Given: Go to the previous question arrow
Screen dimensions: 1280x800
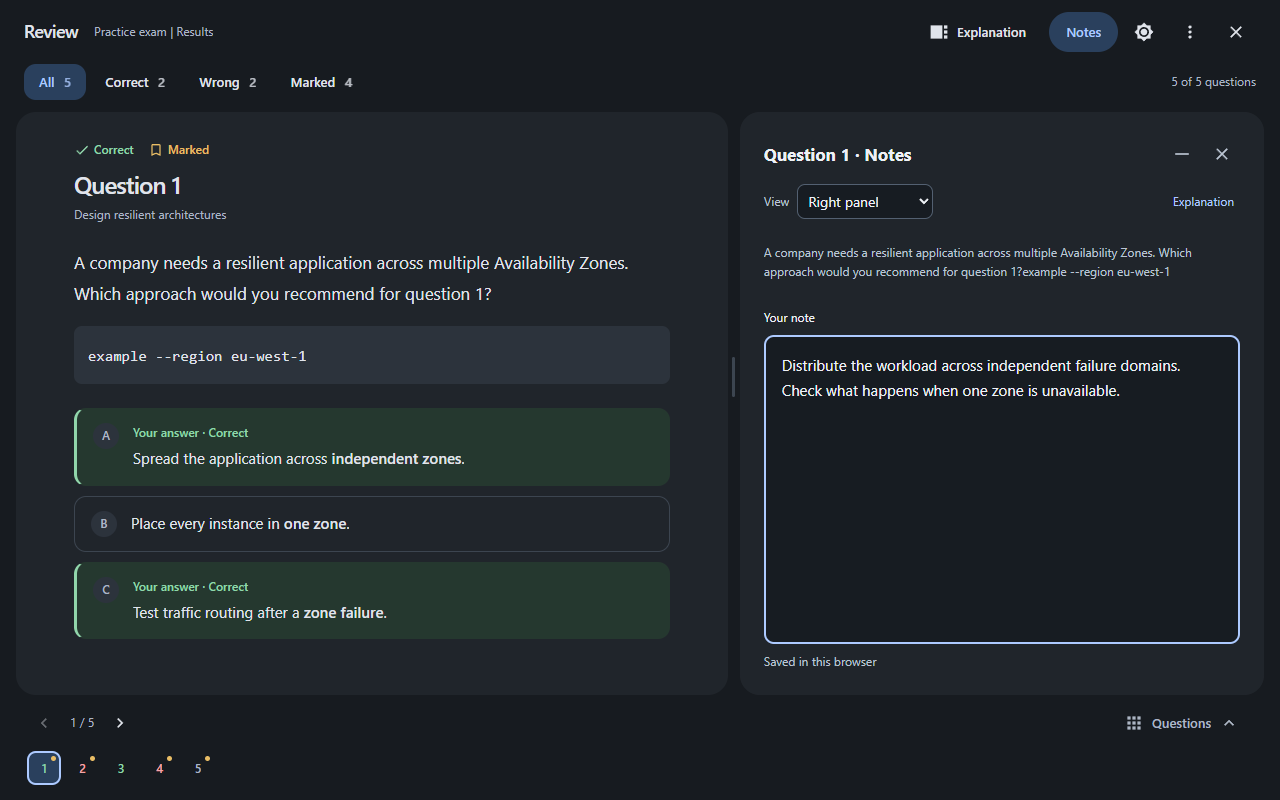Looking at the screenshot, I should click(x=44, y=723).
